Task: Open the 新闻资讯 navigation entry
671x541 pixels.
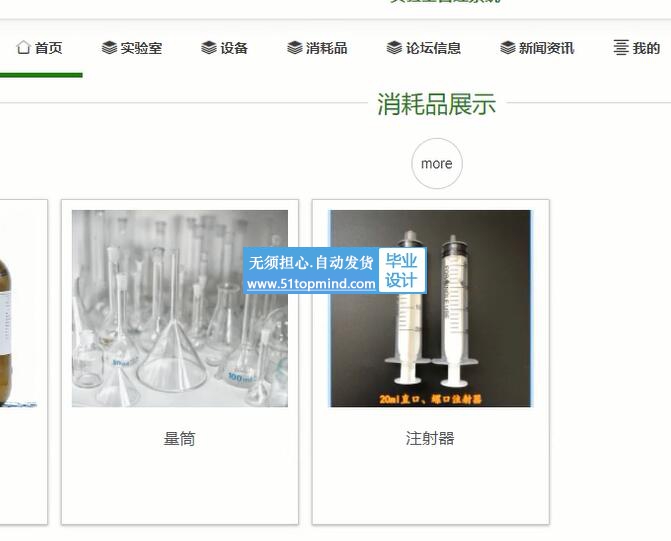Action: coord(537,48)
